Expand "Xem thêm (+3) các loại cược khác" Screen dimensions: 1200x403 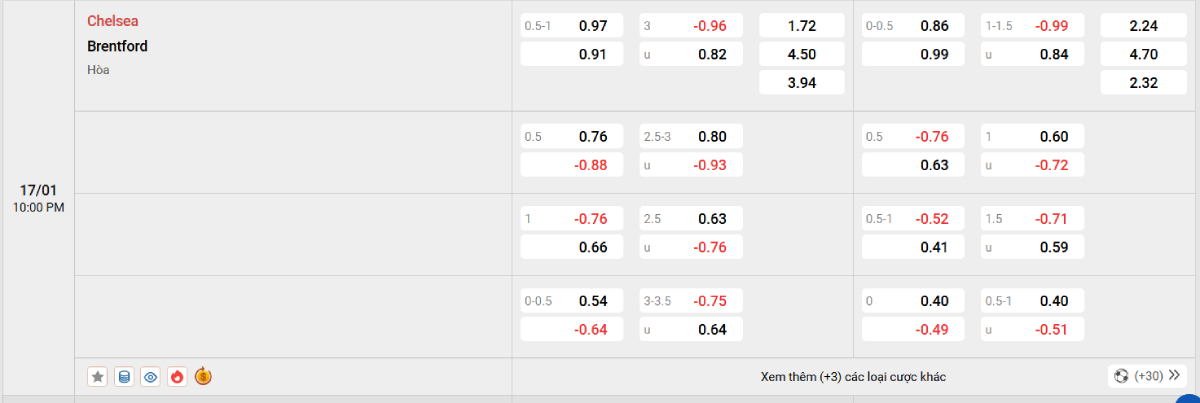(853, 377)
